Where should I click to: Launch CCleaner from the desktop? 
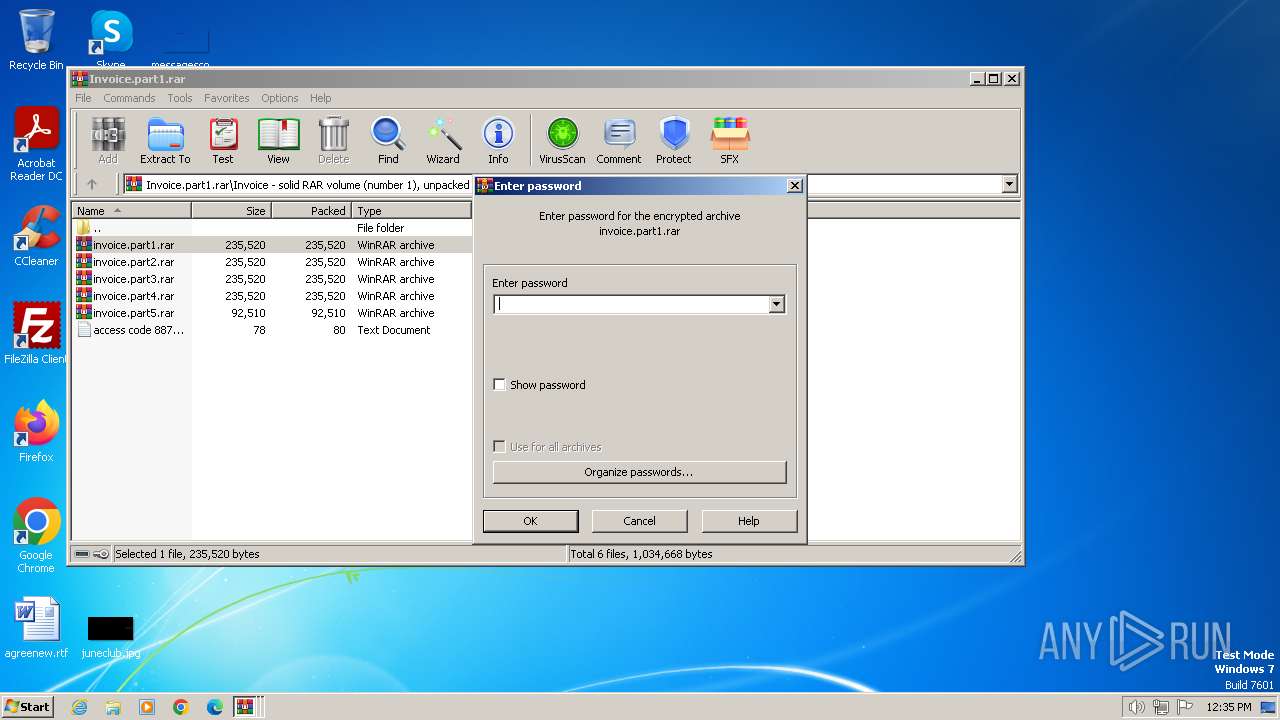click(x=36, y=236)
